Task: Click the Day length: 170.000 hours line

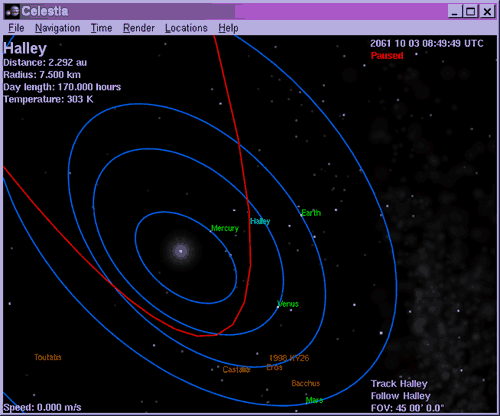Action: [x=62, y=87]
